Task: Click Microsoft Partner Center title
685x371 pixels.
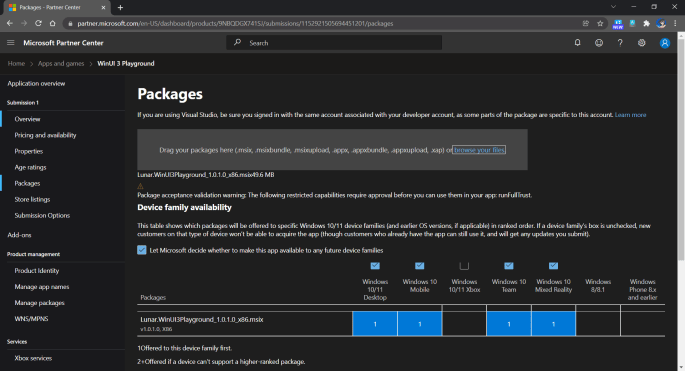Action: coord(63,43)
